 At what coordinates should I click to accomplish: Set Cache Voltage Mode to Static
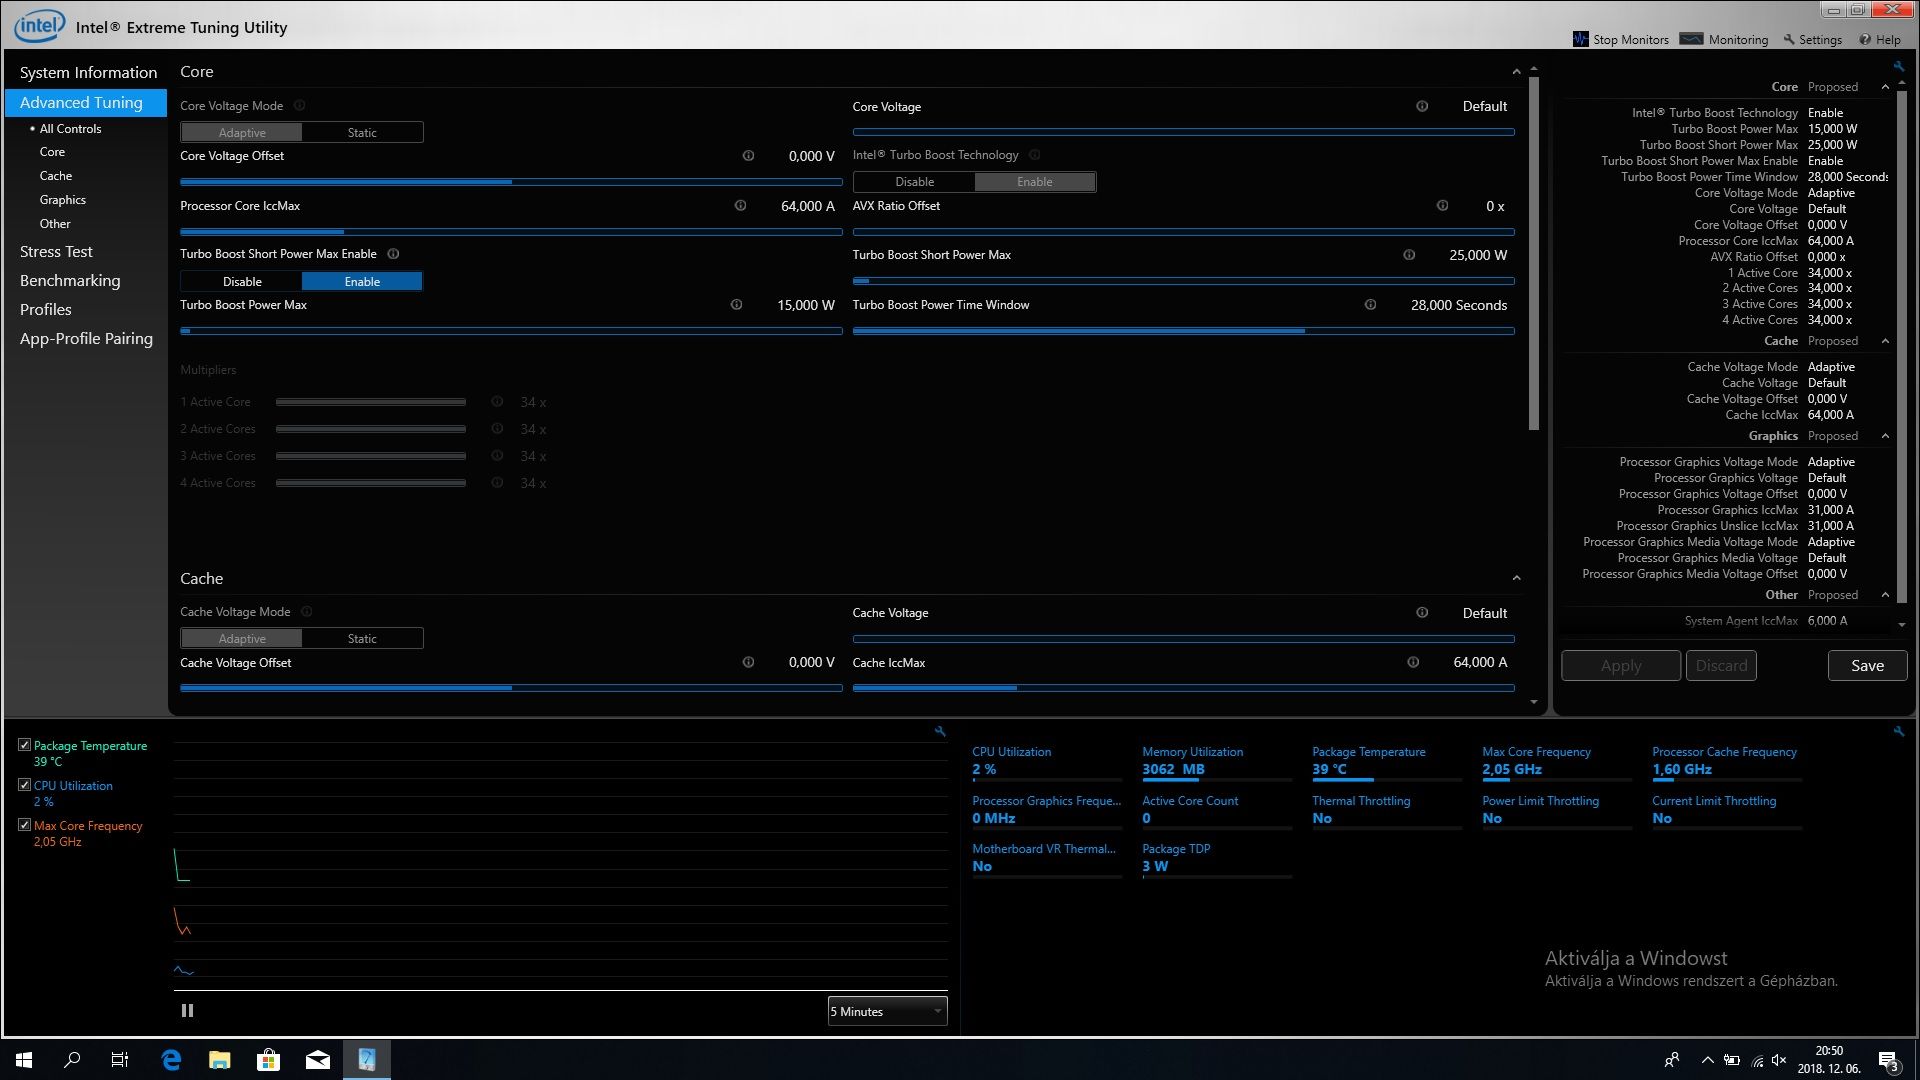coord(362,639)
